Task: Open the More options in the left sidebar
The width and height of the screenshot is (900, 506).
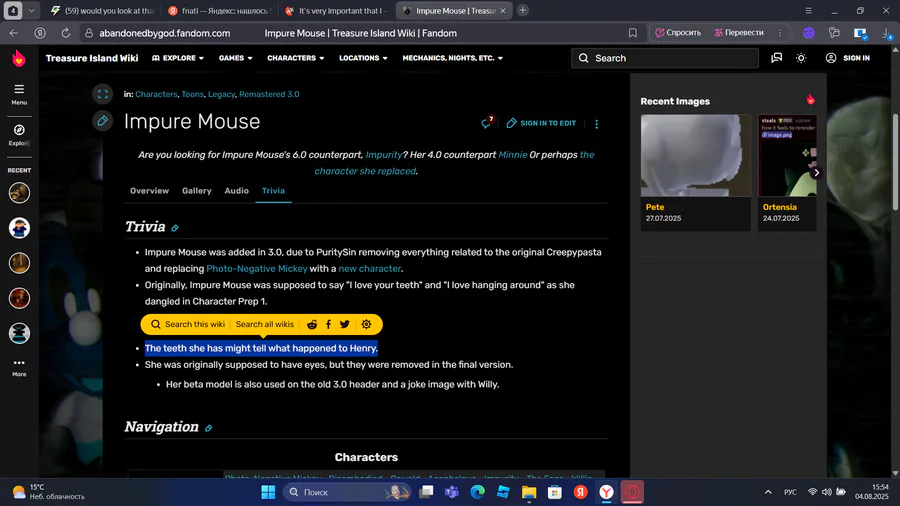Action: tap(19, 368)
